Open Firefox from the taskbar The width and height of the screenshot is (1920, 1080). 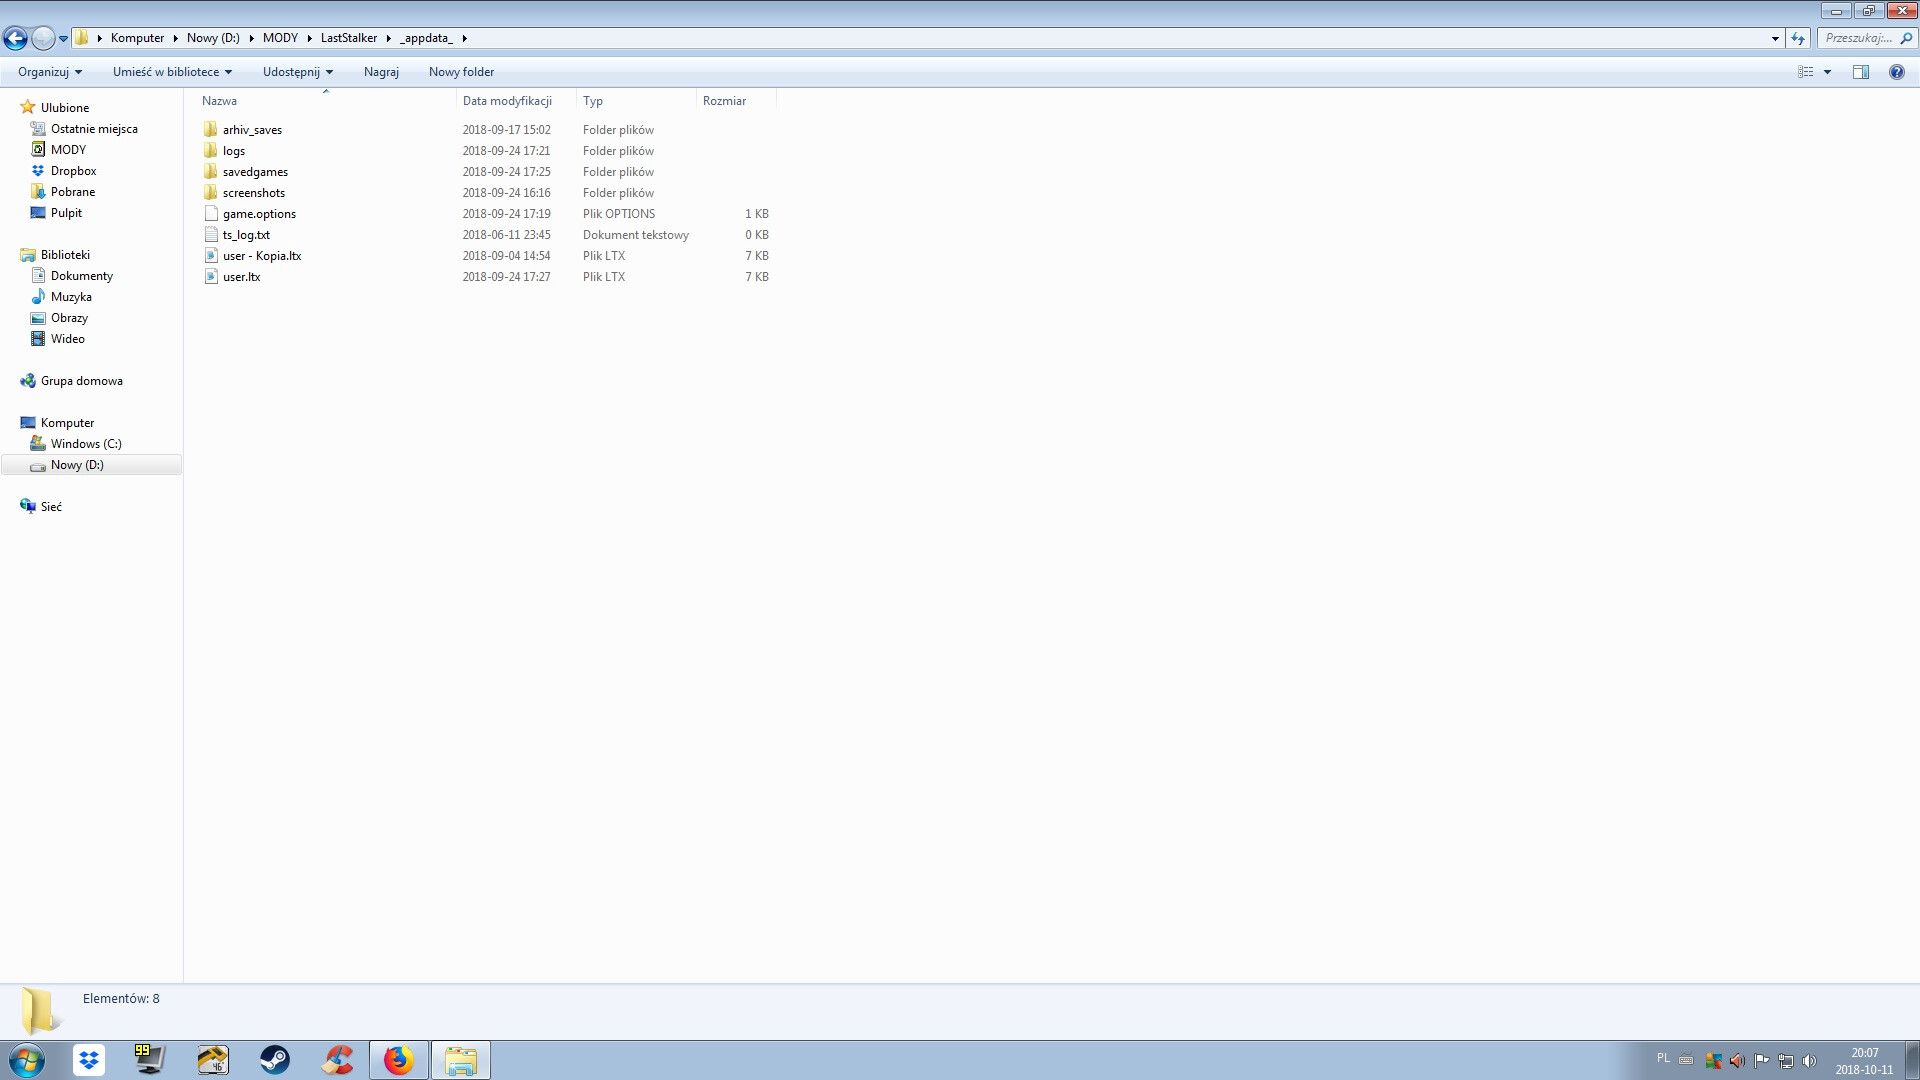tap(398, 1060)
